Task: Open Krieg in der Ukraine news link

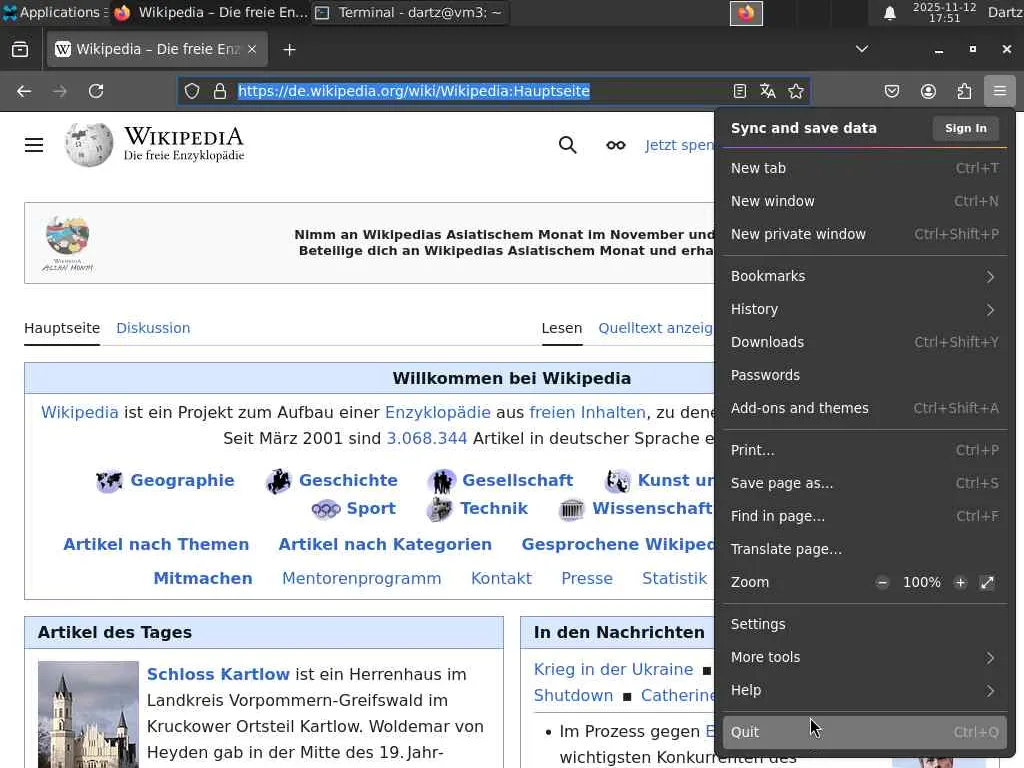Action: click(x=613, y=669)
